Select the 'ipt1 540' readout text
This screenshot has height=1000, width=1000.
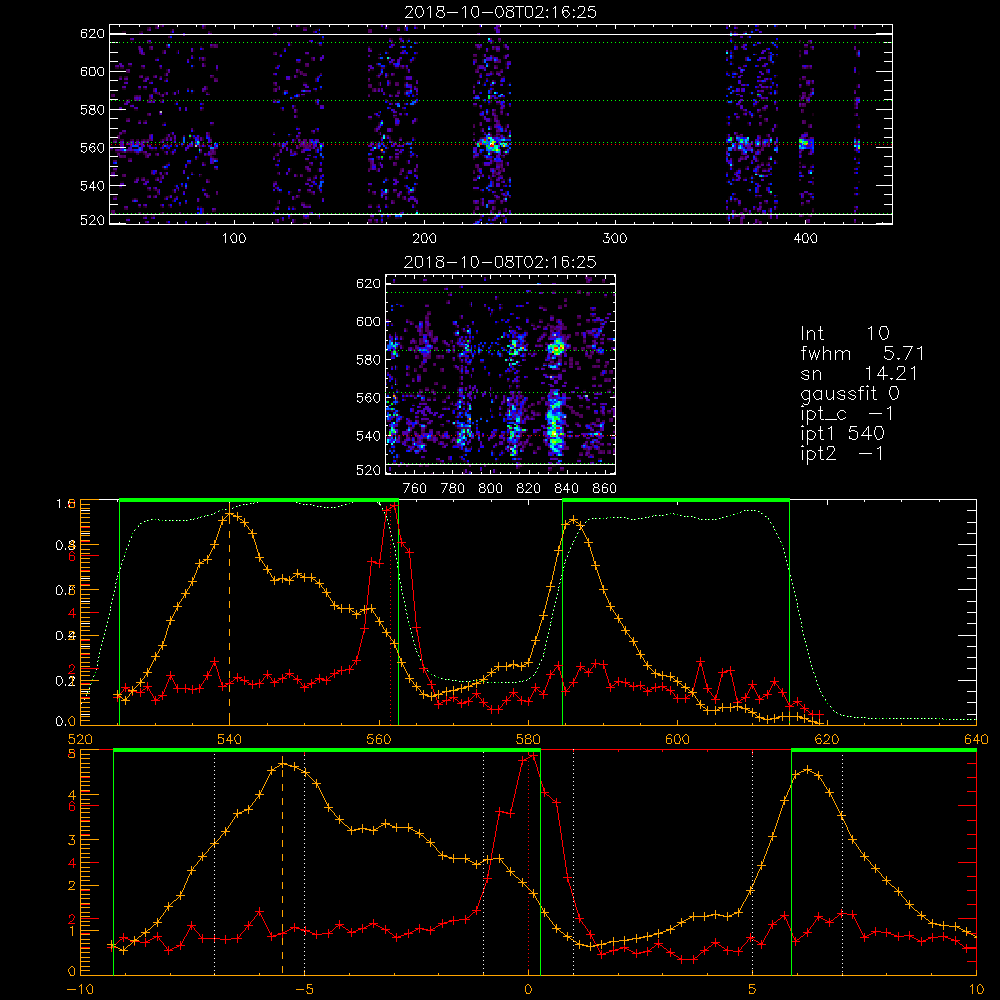pos(842,434)
